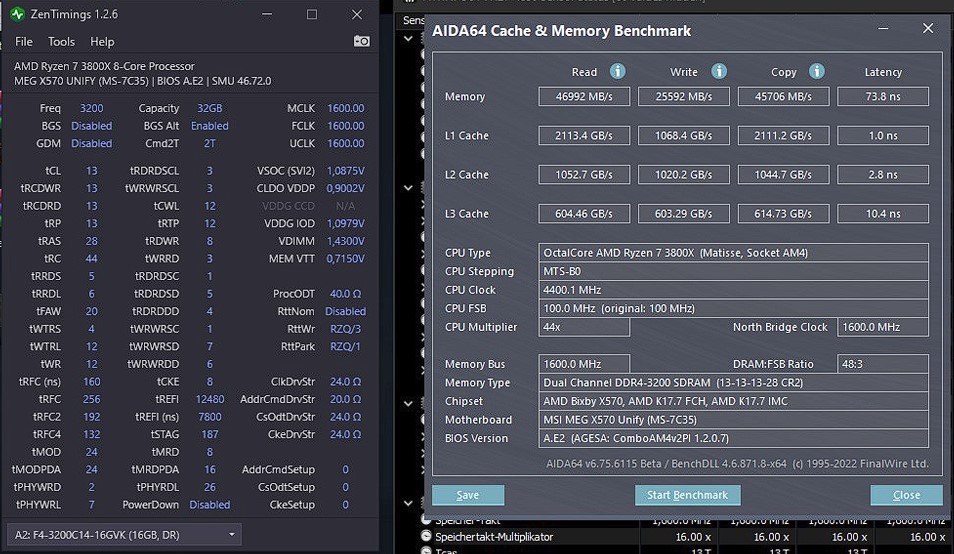This screenshot has height=554, width=954.
Task: Click the info icon next to Copy
Action: pyautogui.click(x=816, y=71)
